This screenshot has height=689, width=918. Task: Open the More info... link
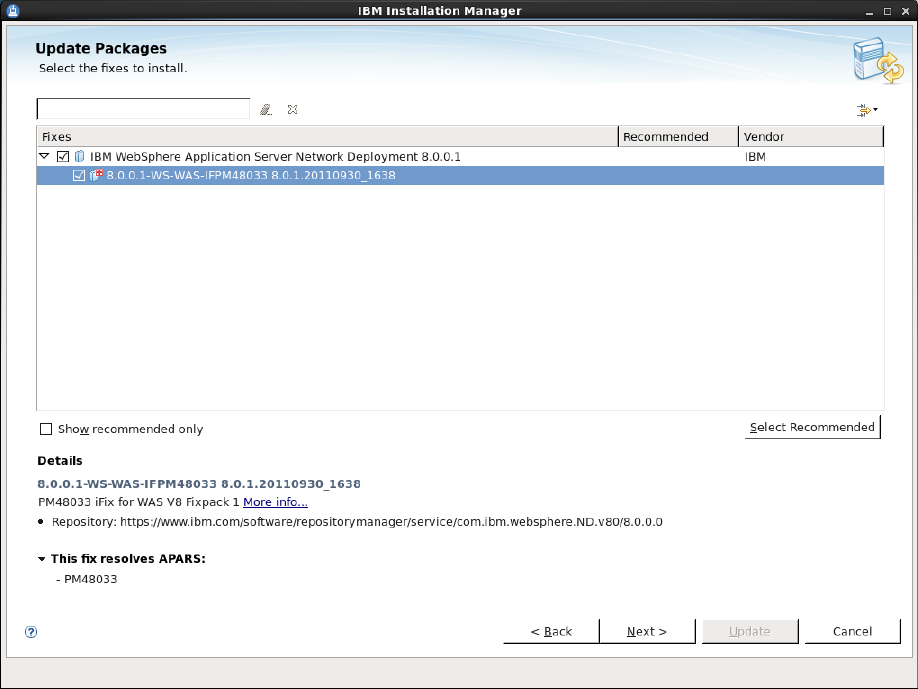click(275, 502)
